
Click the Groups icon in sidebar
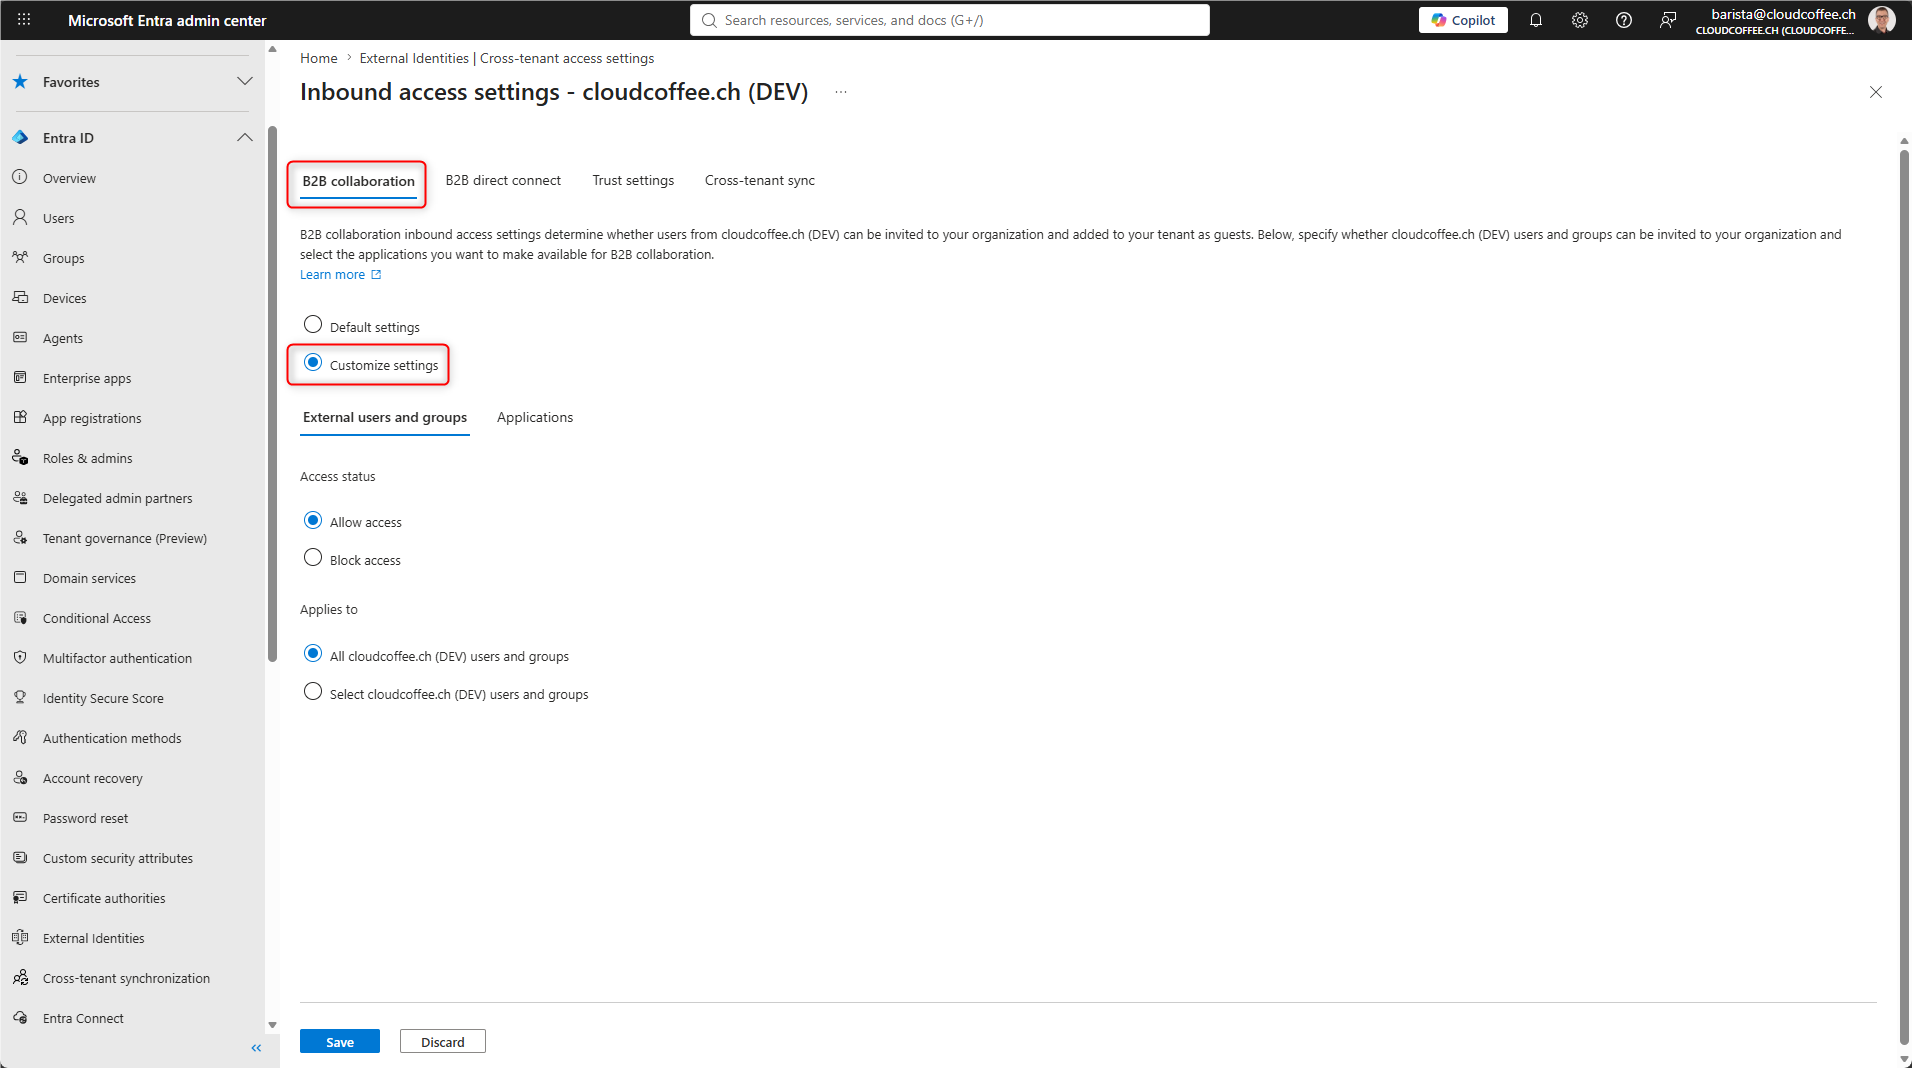point(20,258)
